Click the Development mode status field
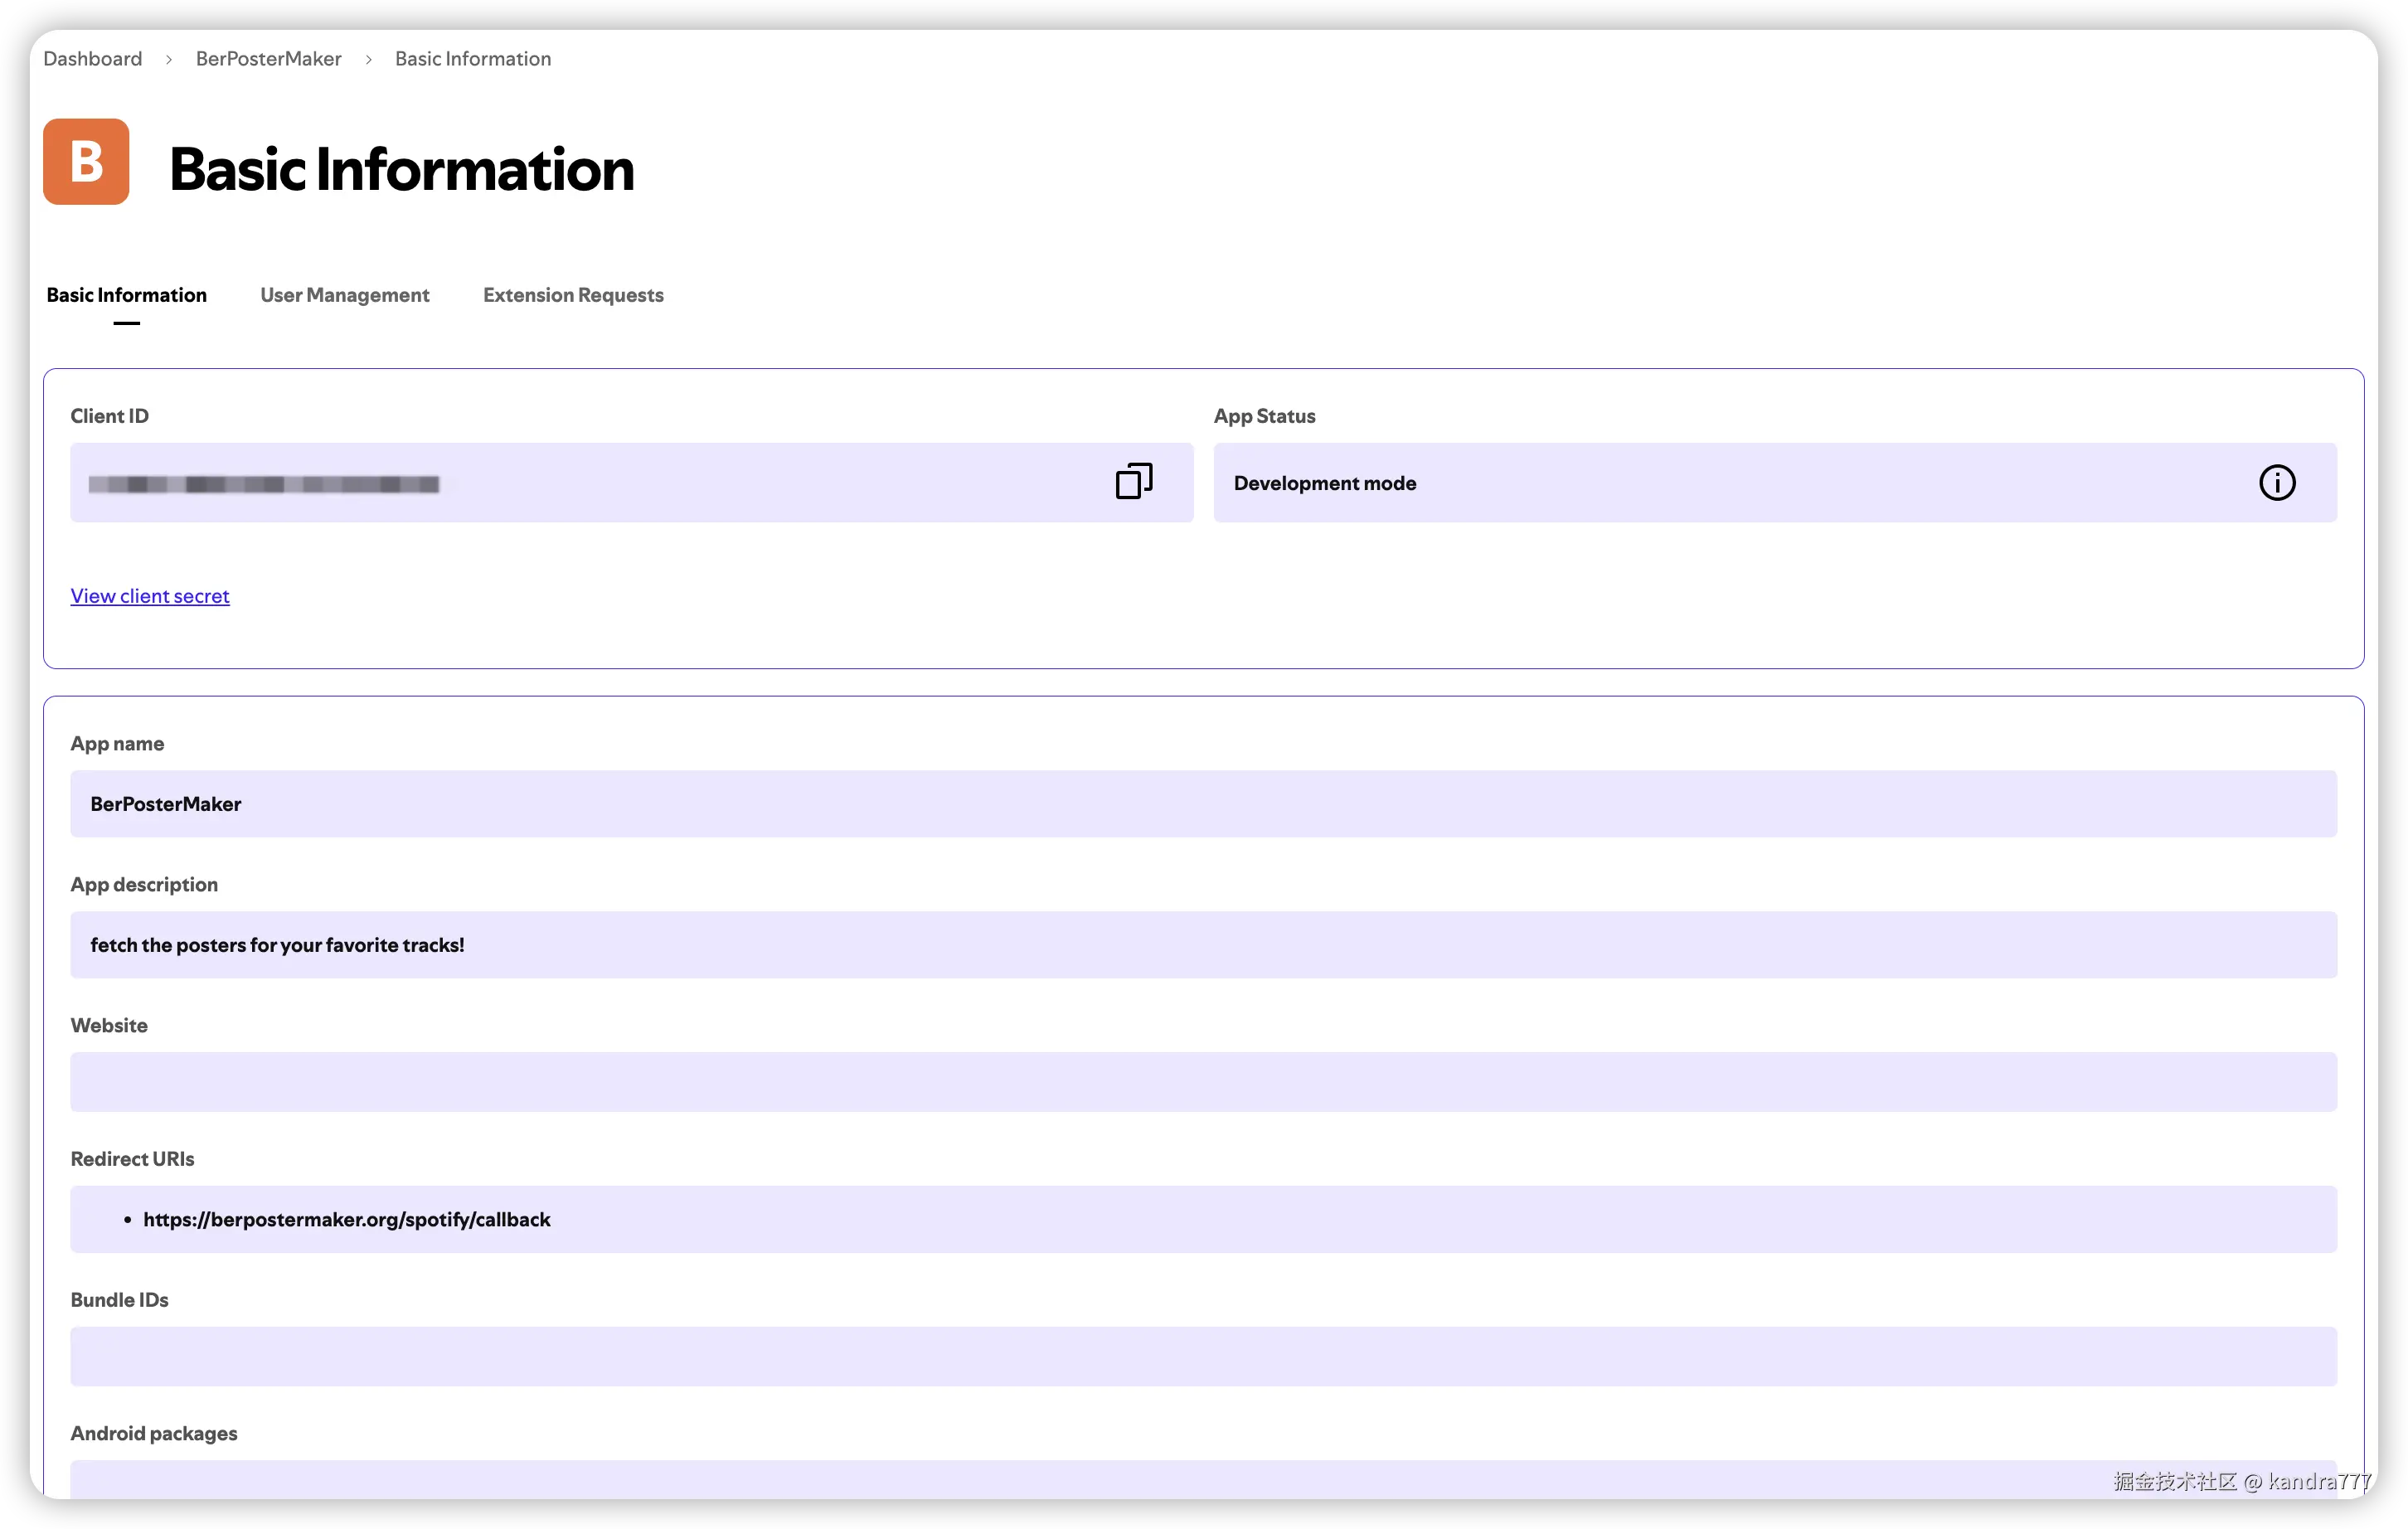The height and width of the screenshot is (1529, 2408). [x=1324, y=483]
